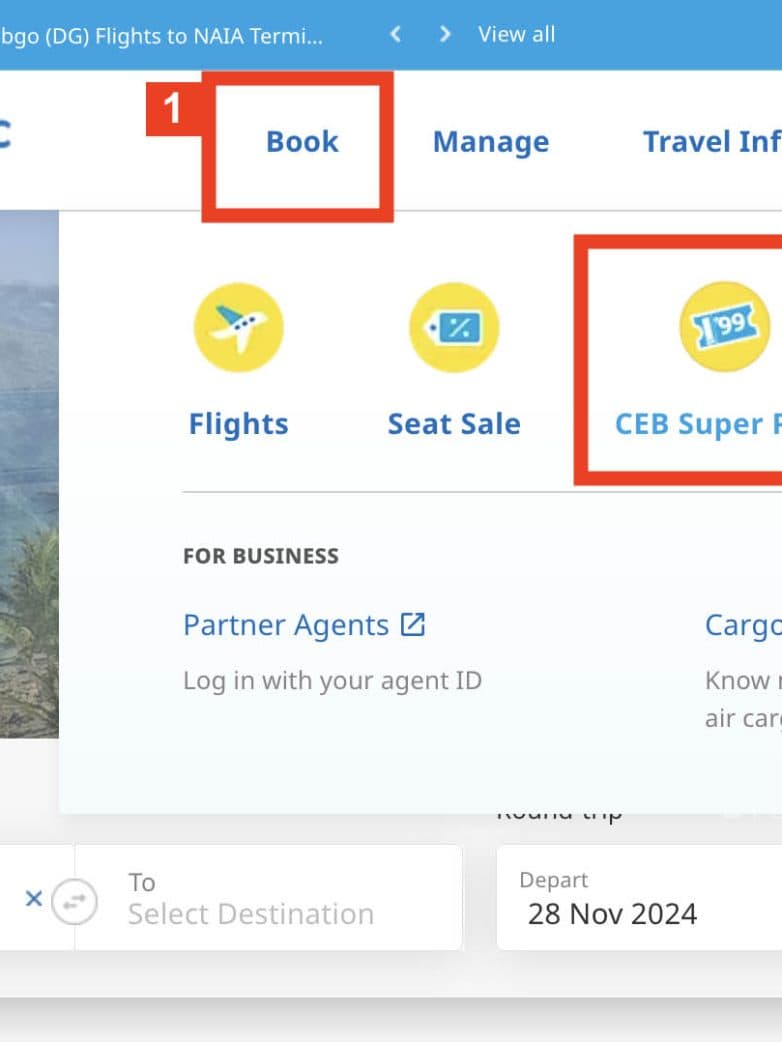Screen dimensions: 782x1042
Task: Click the external link icon beside Partner Agents
Action: click(413, 625)
